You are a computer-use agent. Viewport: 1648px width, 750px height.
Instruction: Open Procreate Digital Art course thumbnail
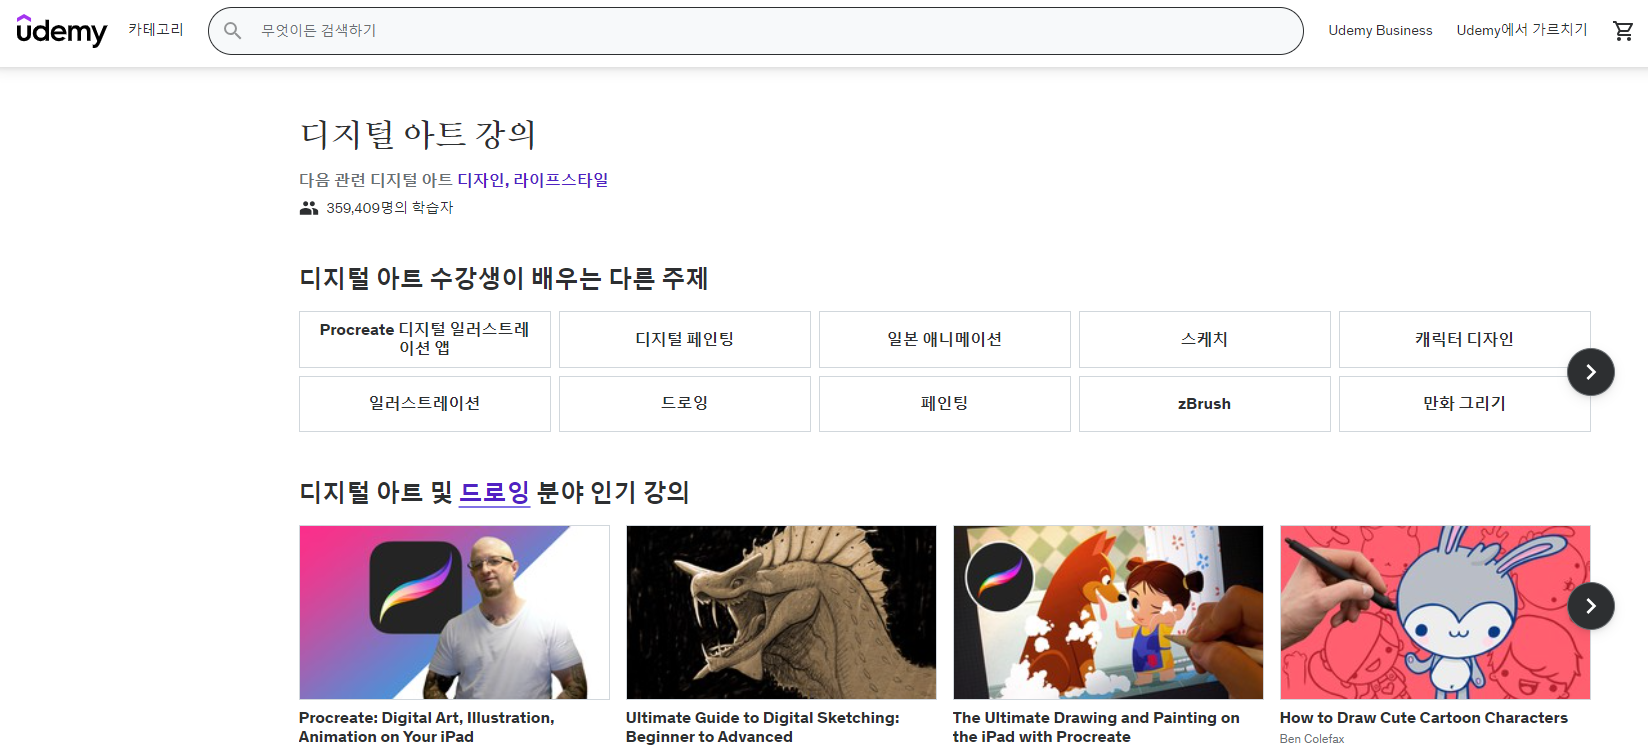point(454,612)
